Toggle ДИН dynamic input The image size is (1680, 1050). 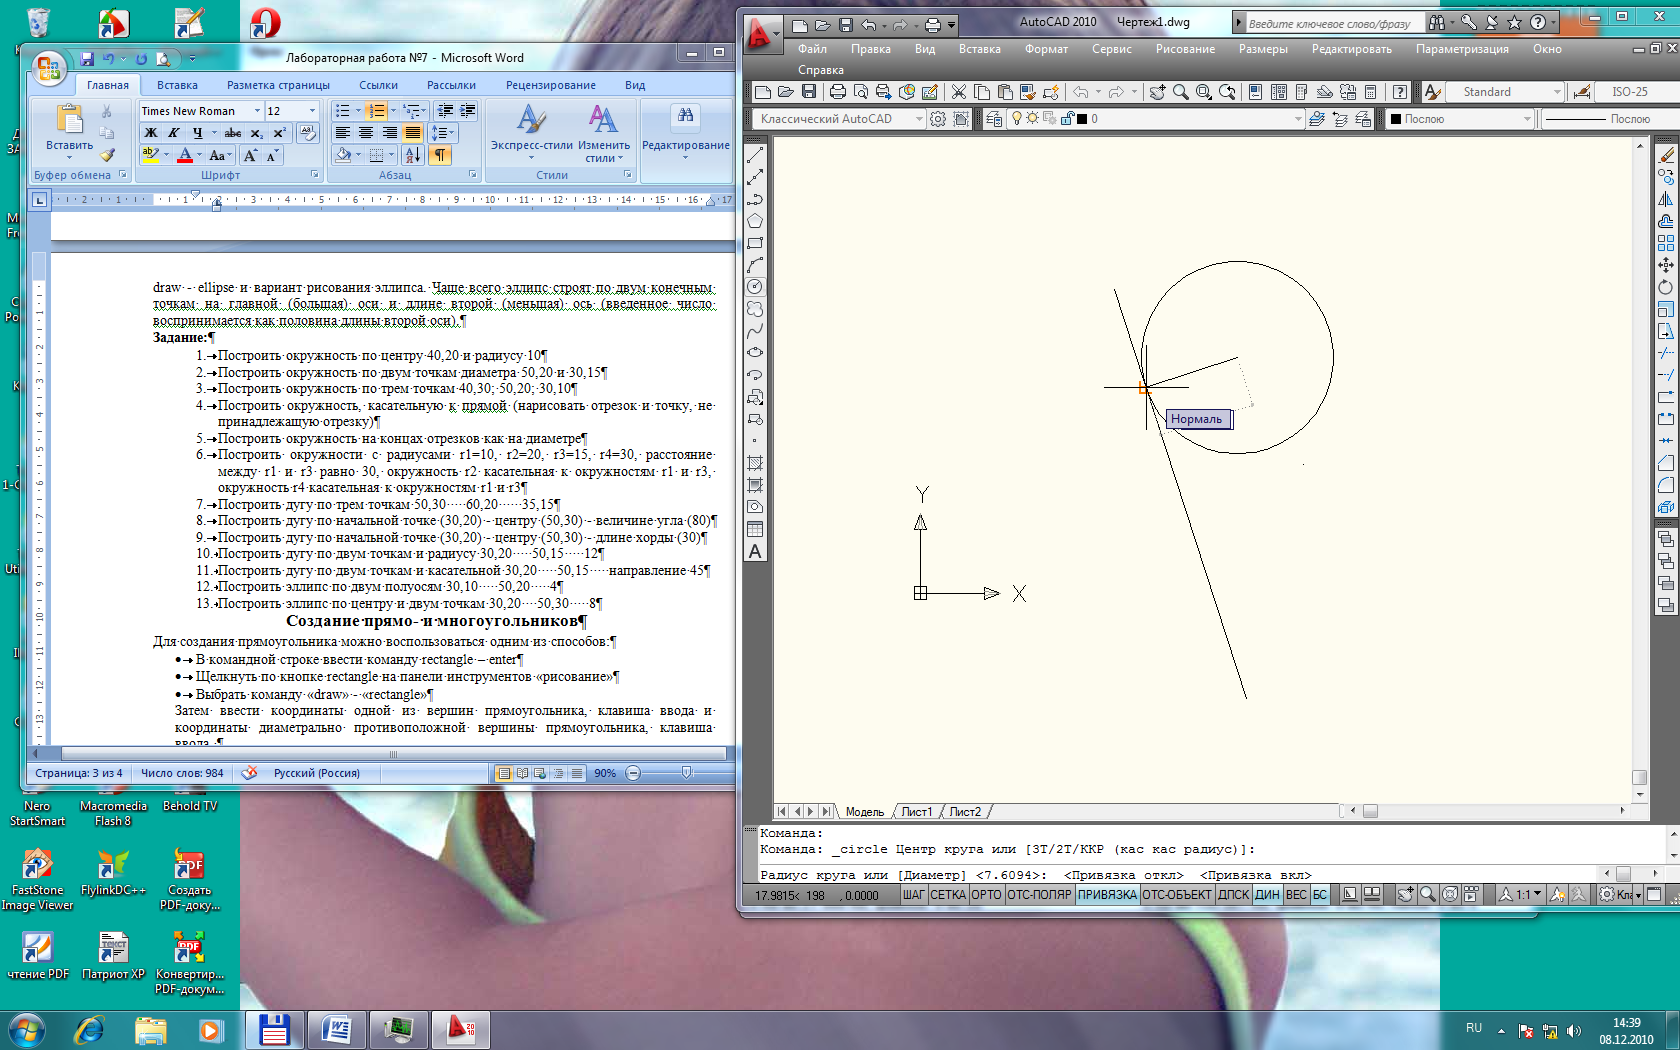1267,895
